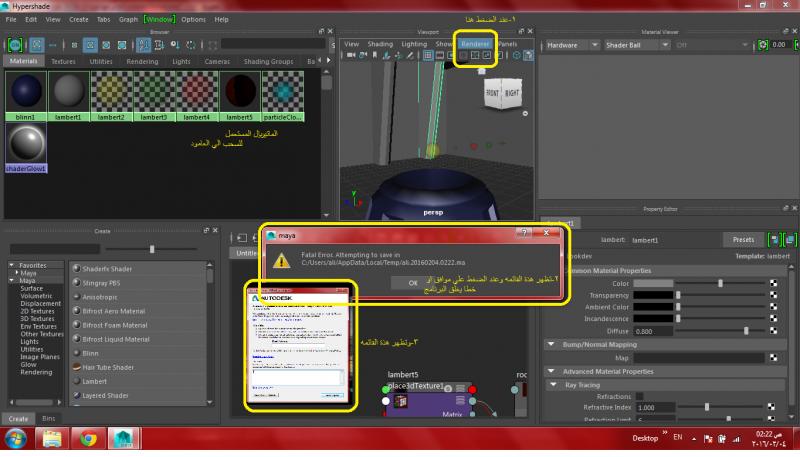
Task: Select the lambert5 material swatch
Action: [240, 96]
